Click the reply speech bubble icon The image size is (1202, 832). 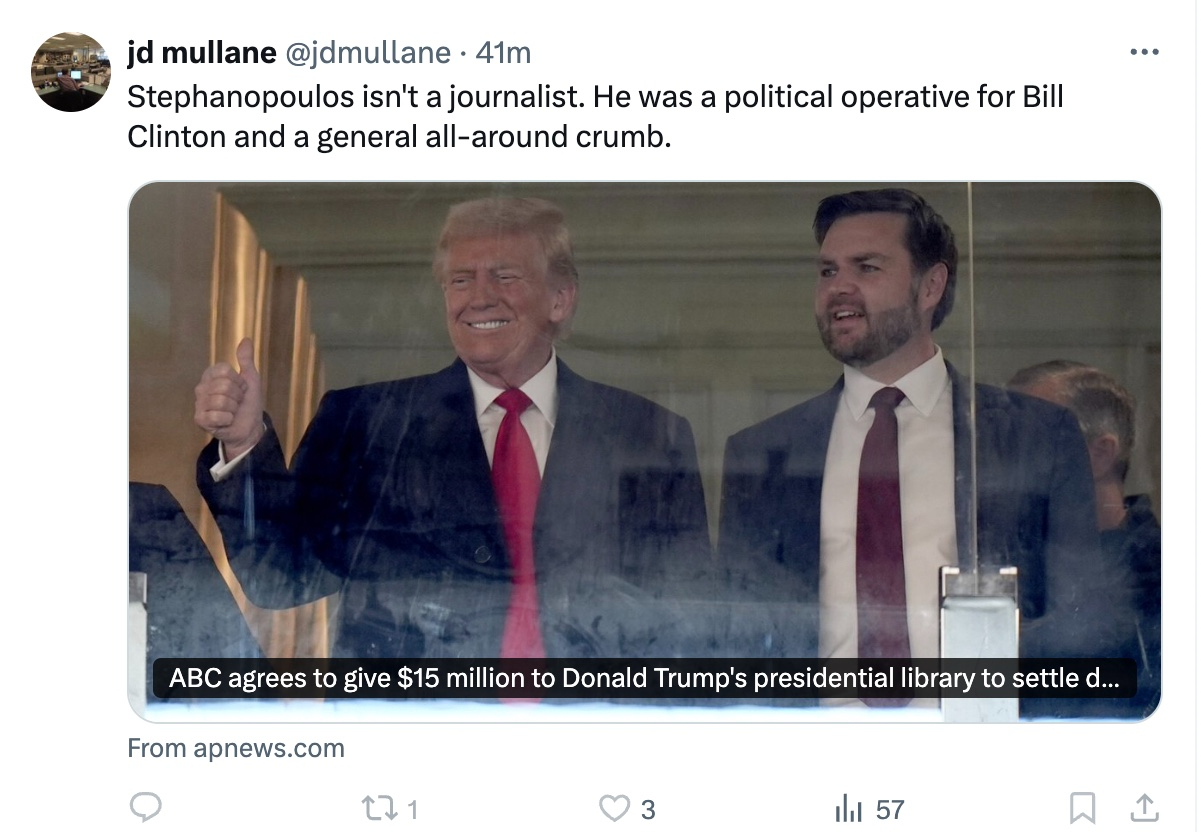[x=147, y=808]
